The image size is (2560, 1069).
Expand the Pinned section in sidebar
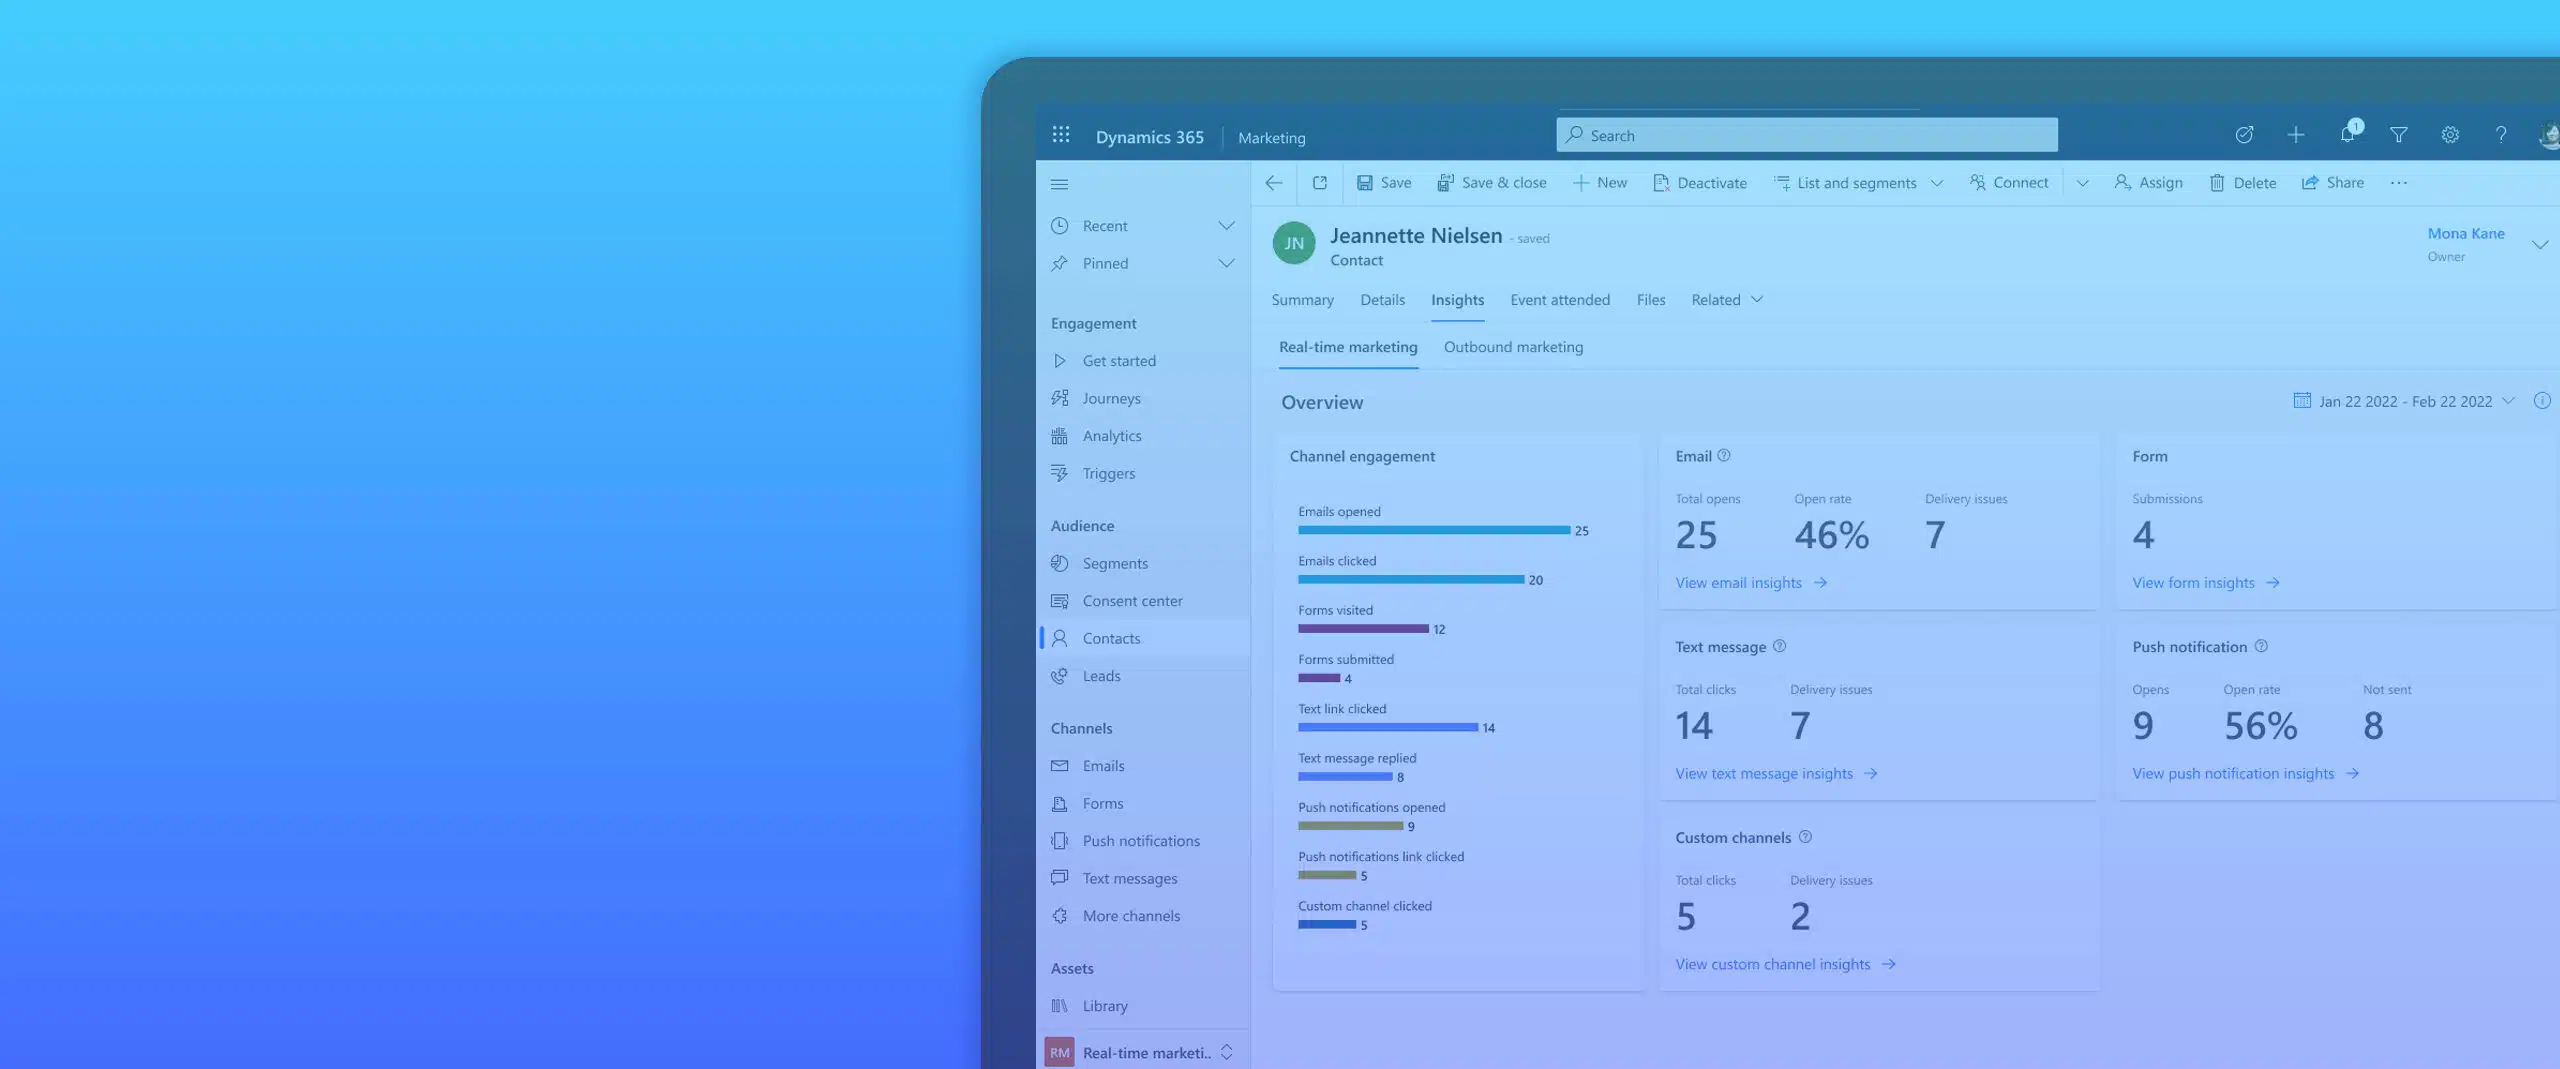(x=1226, y=264)
